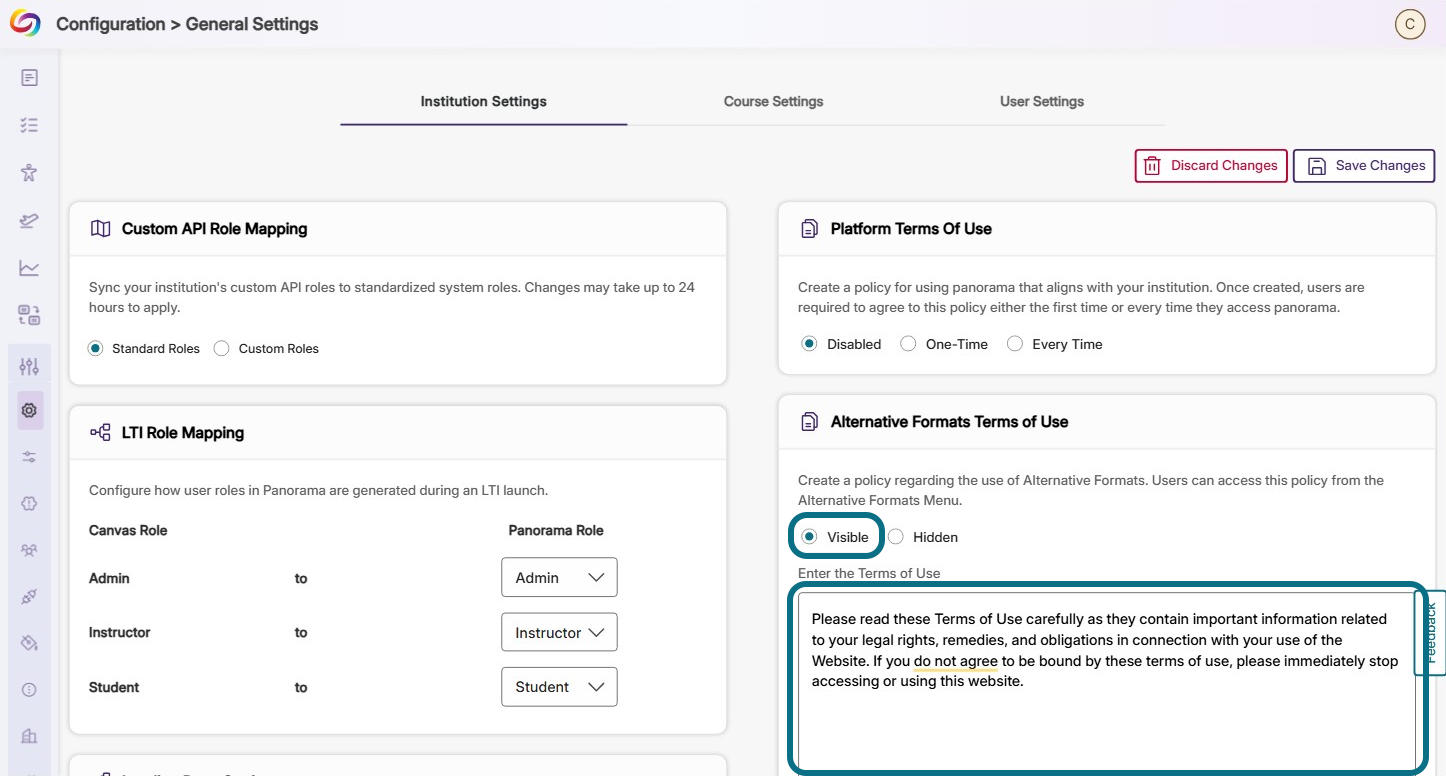
Task: Click inside the Terms of Use text area
Action: pyautogui.click(x=1107, y=682)
